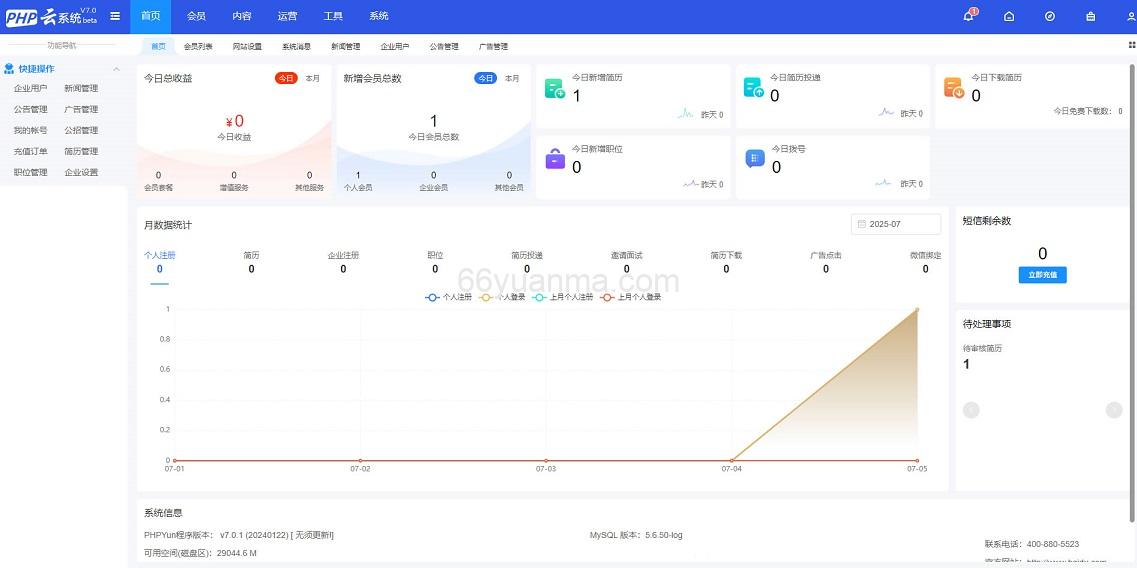Switch to 会员列表 tab
The image size is (1137, 568).
point(198,46)
